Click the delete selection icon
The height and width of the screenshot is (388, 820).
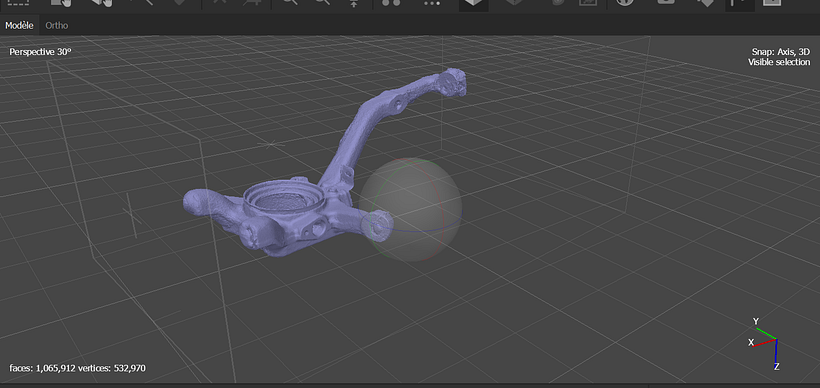pos(221,2)
